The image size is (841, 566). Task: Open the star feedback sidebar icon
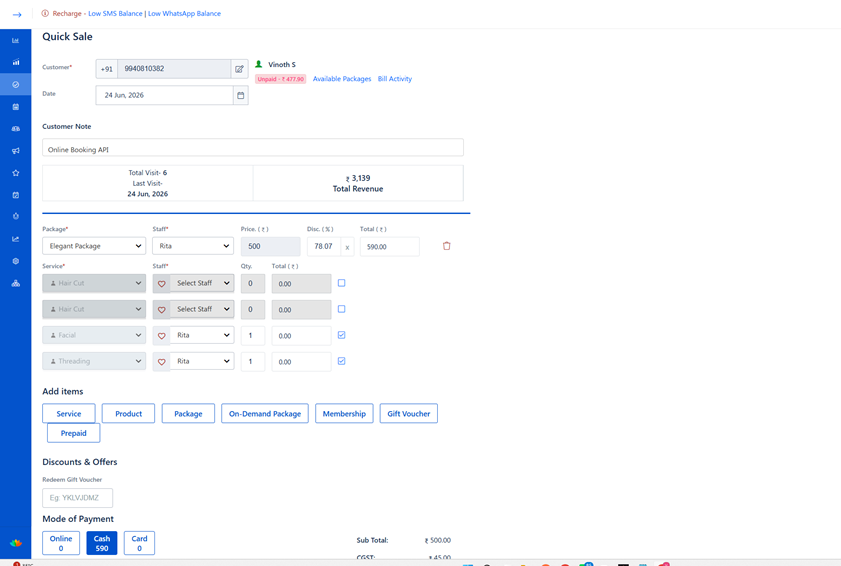coord(16,173)
